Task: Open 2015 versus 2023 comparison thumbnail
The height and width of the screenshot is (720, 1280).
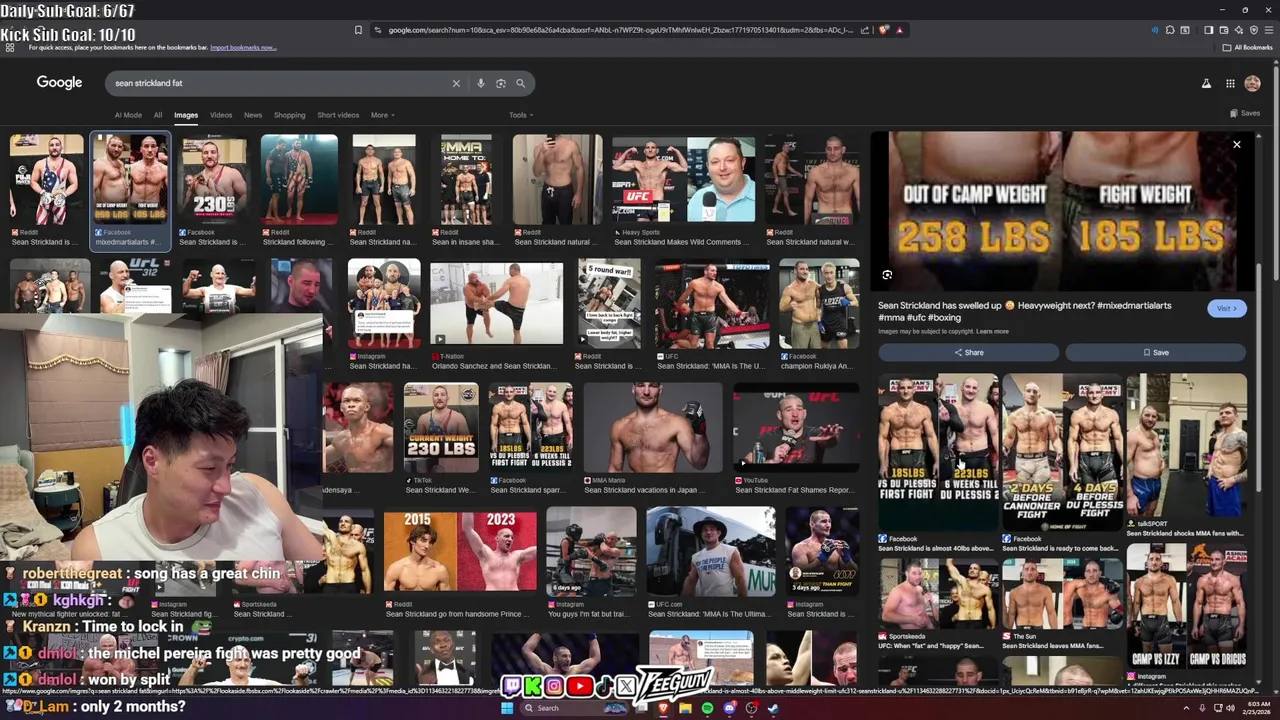Action: [x=460, y=553]
